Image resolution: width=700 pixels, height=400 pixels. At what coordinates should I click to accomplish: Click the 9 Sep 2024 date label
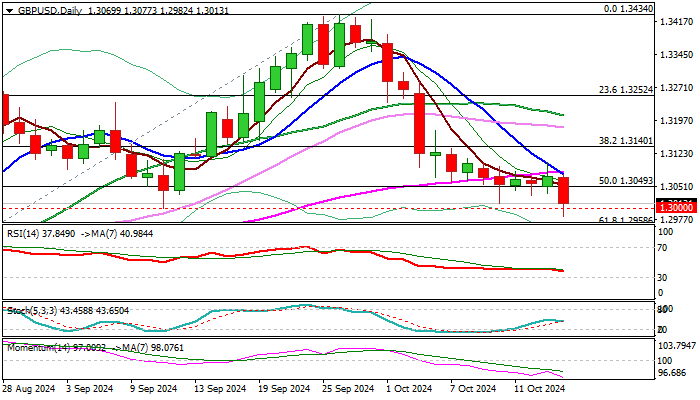154,389
